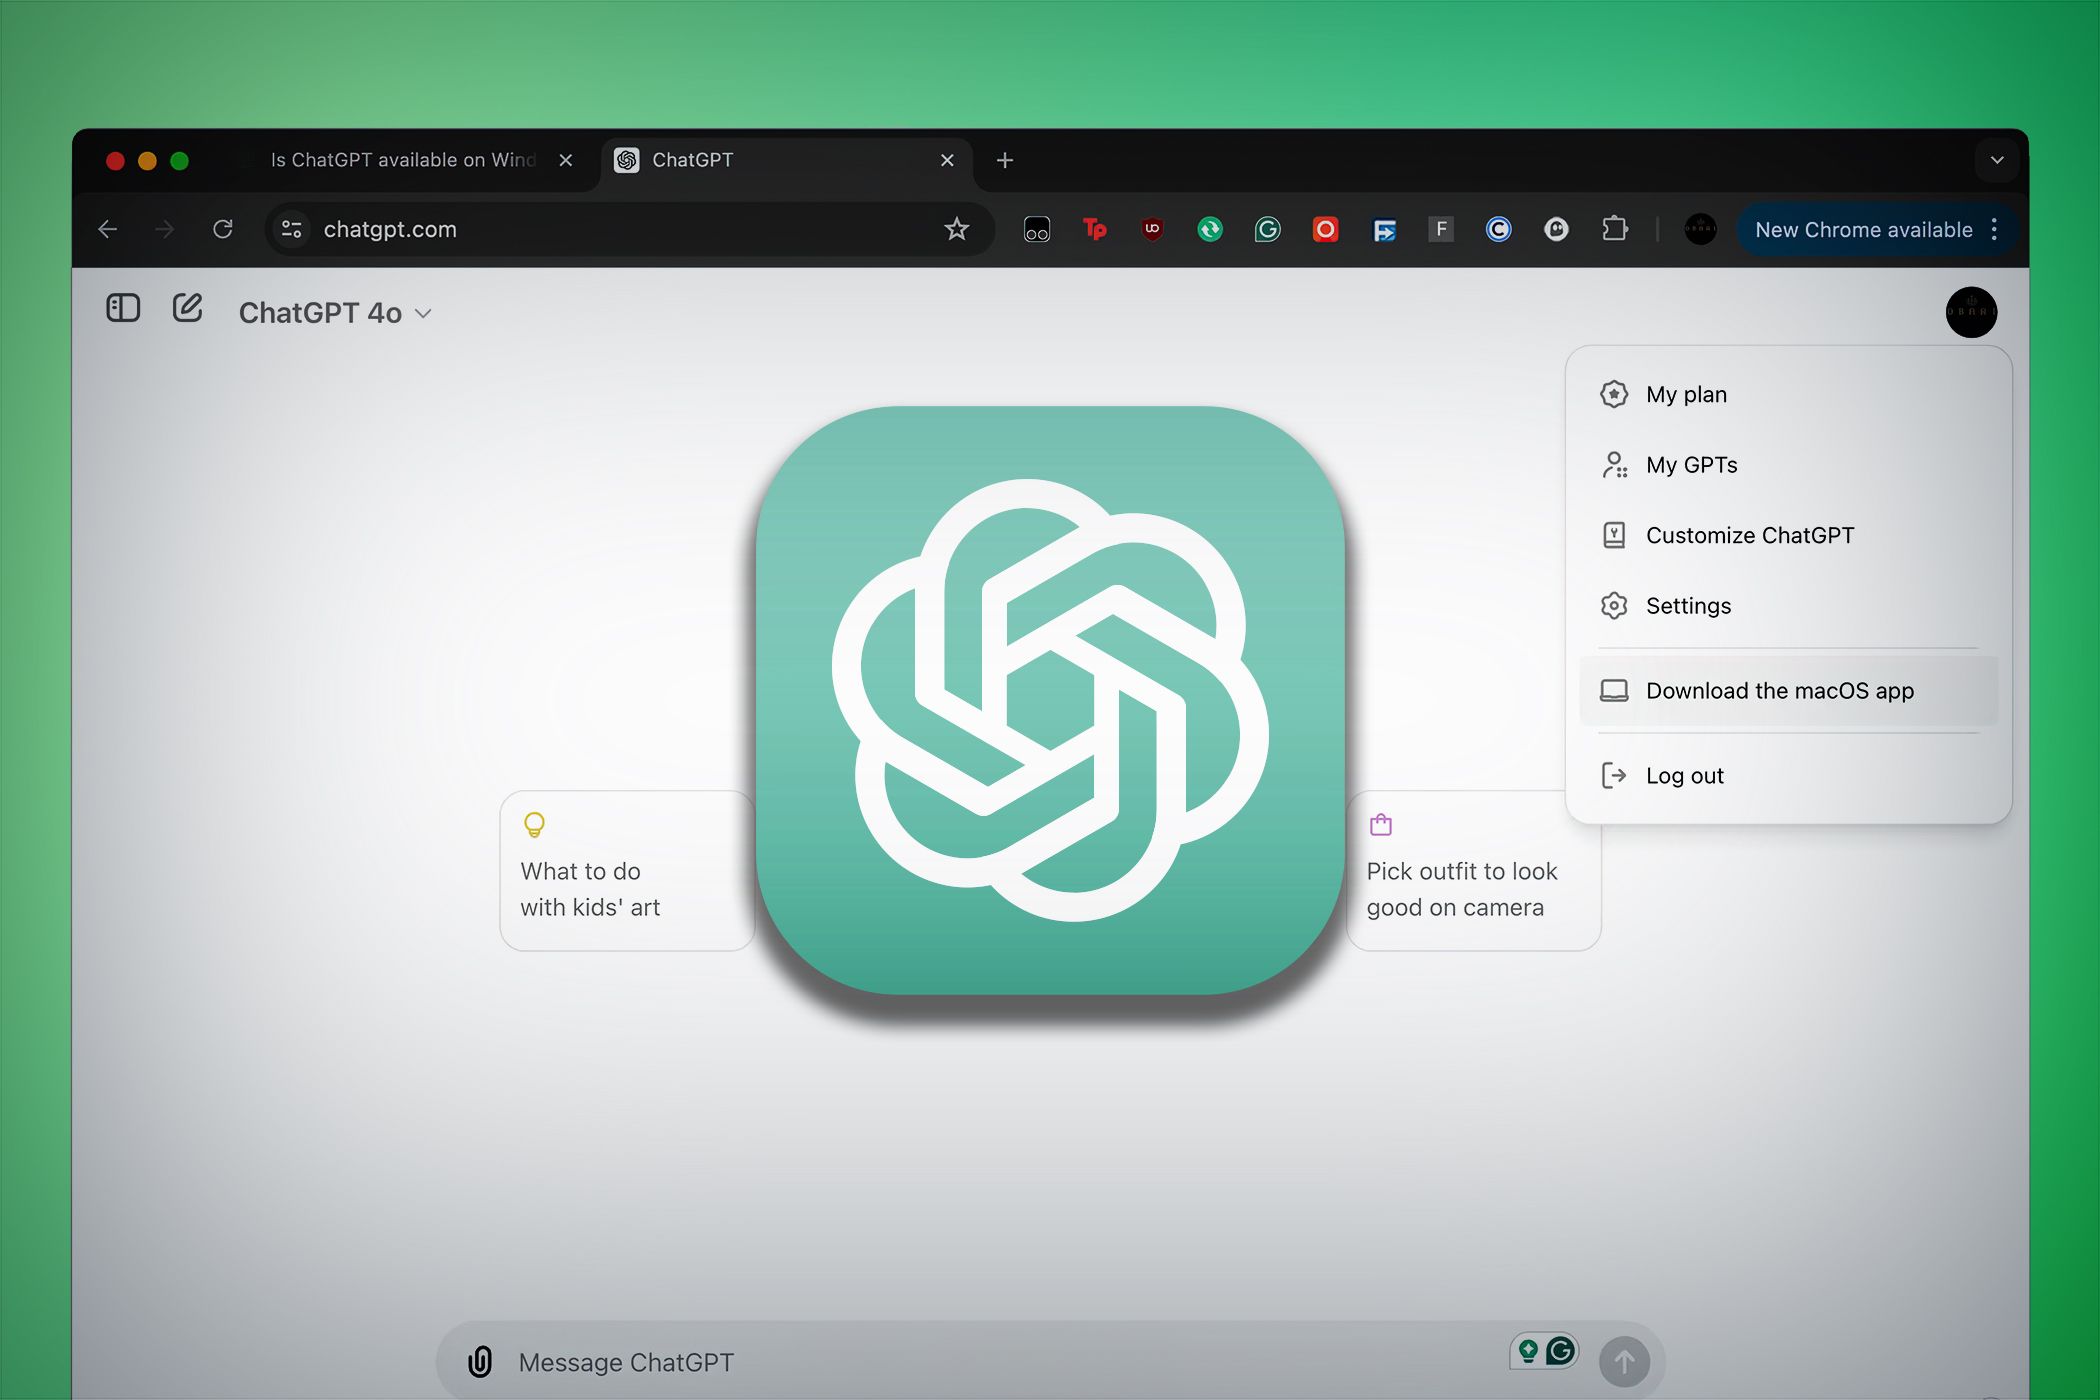2100x1400 pixels.
Task: Switch to the Is ChatGPT available tab
Action: coord(398,159)
